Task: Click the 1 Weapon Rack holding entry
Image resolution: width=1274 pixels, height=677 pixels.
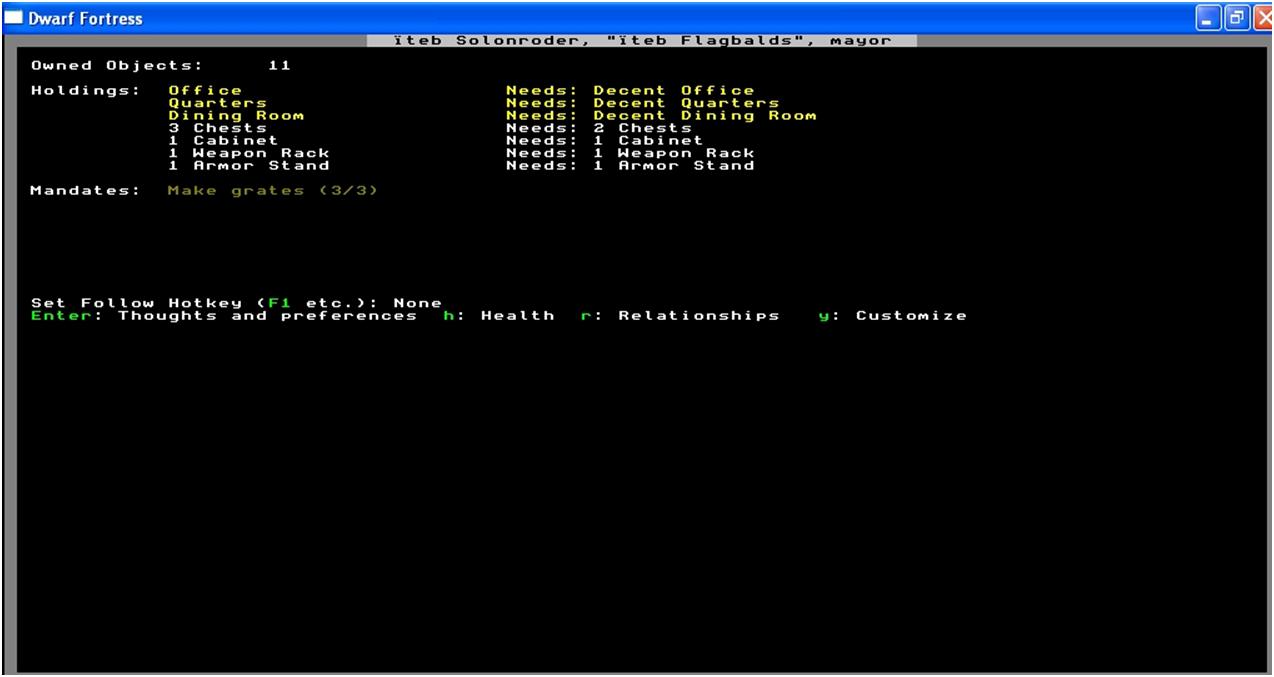Action: pyautogui.click(x=248, y=153)
